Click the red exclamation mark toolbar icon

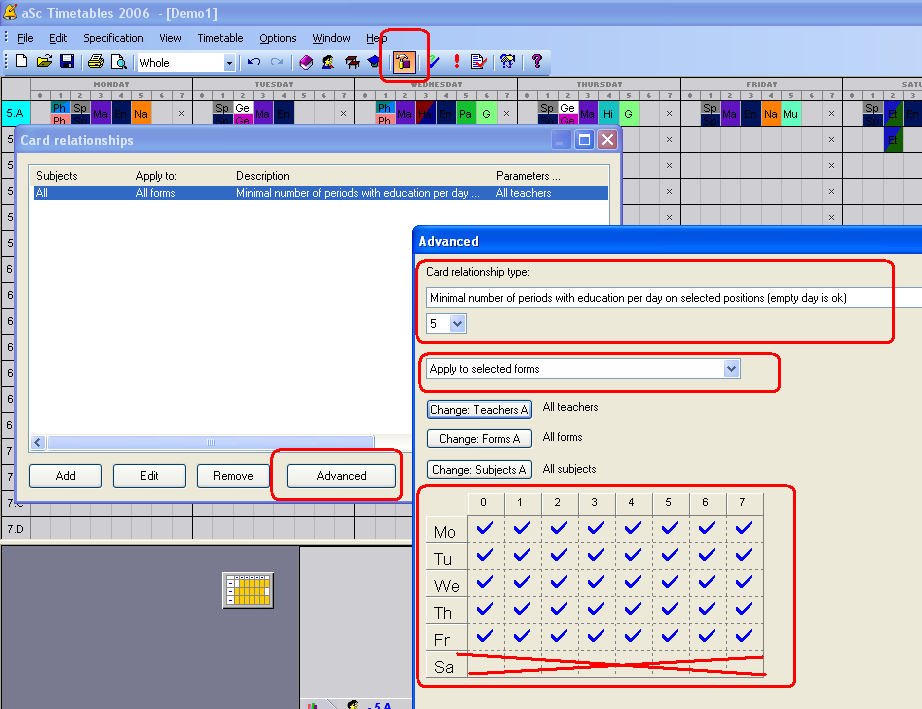457,62
